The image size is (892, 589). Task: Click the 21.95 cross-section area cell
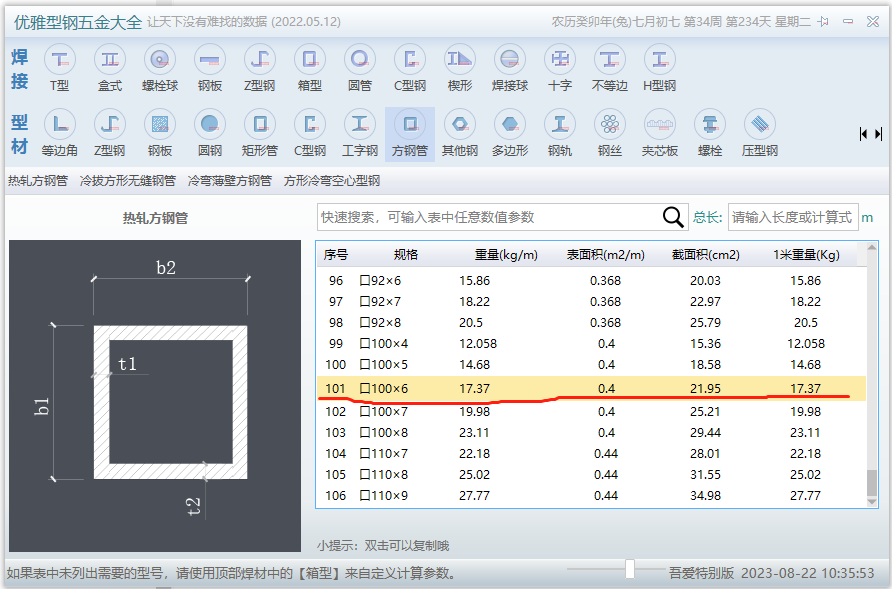(705, 389)
